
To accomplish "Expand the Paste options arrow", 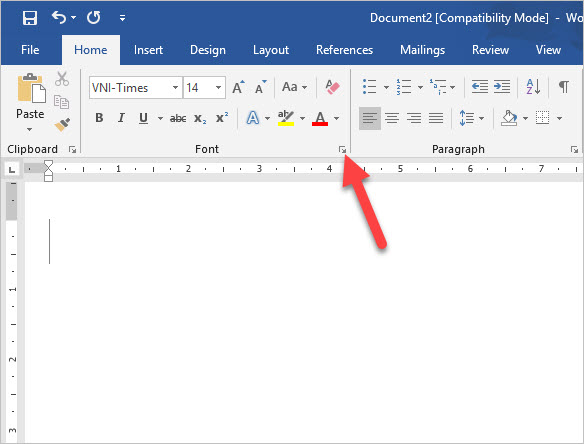I will click(29, 130).
